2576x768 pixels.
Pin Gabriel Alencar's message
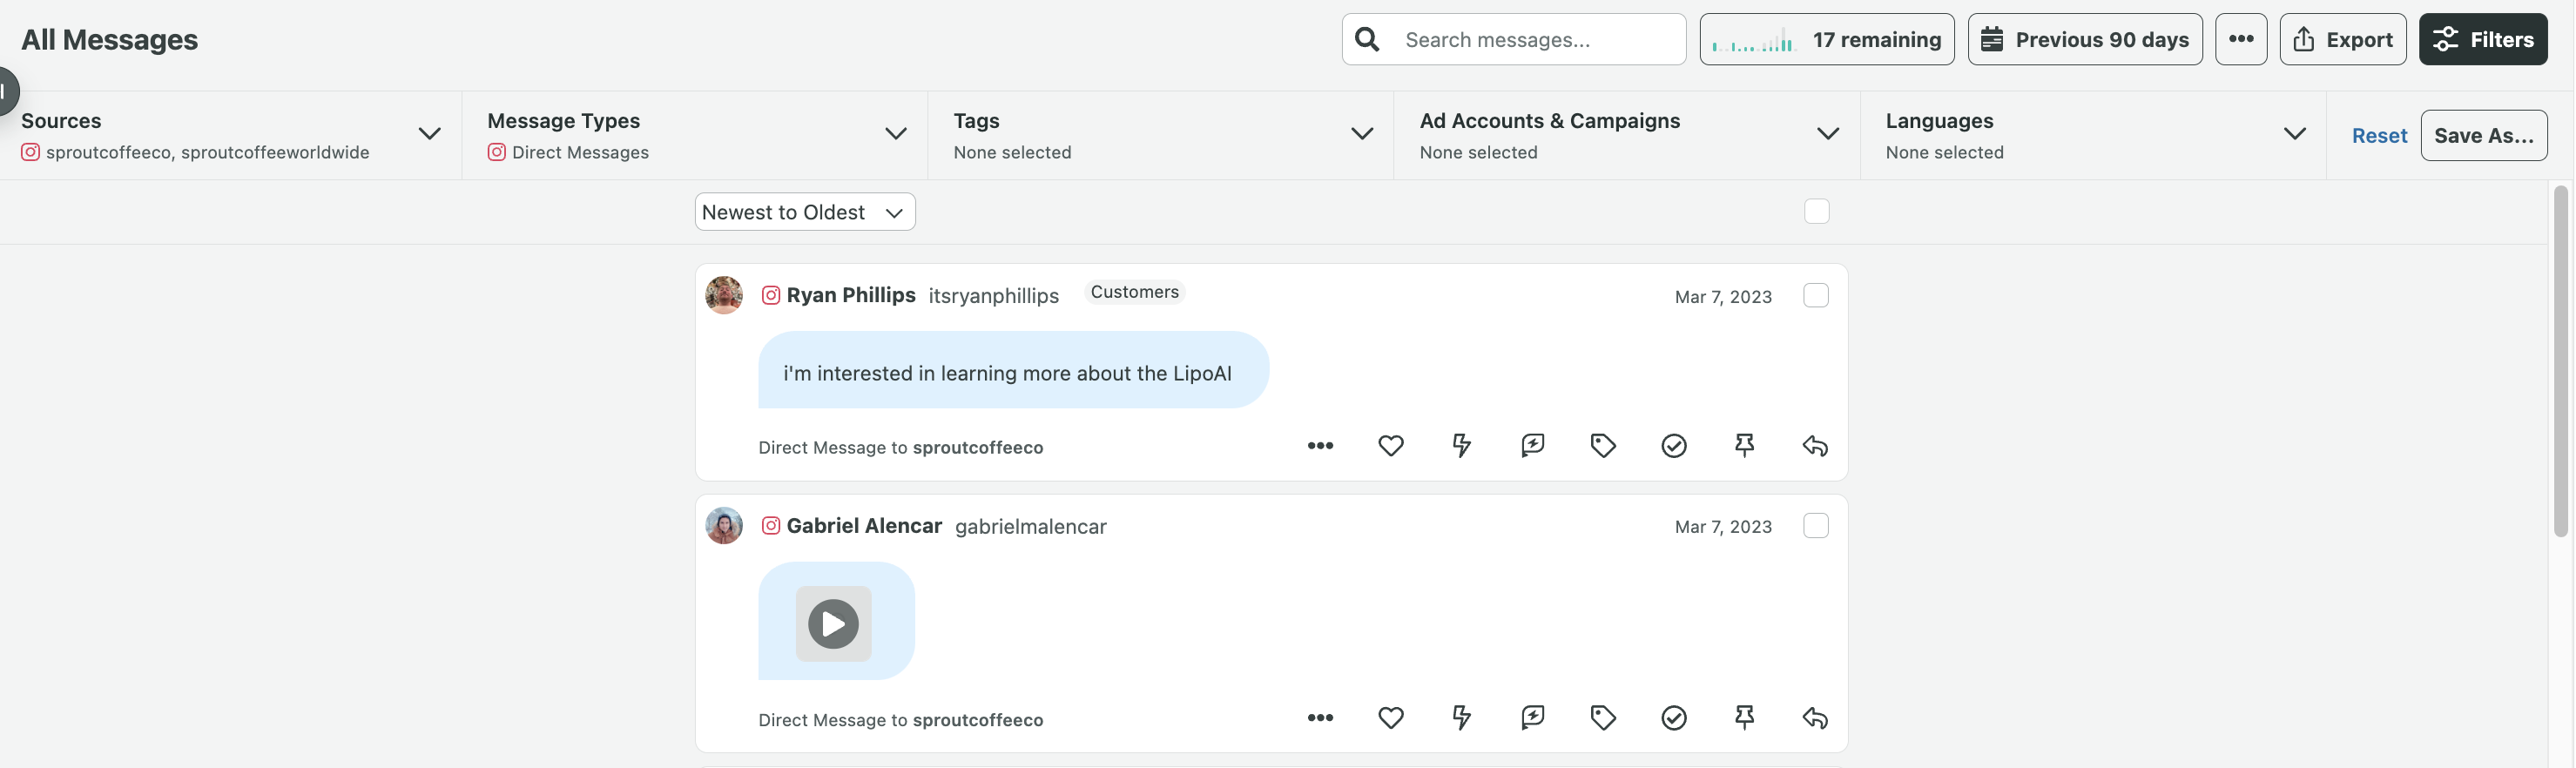click(x=1744, y=718)
